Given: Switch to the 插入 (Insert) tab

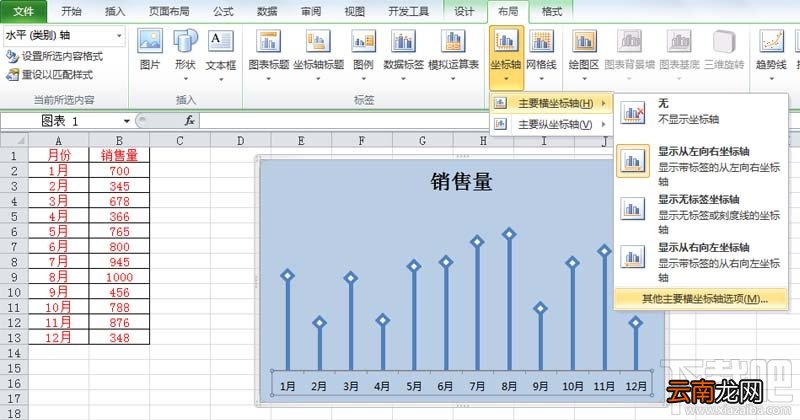Looking at the screenshot, I should (115, 11).
